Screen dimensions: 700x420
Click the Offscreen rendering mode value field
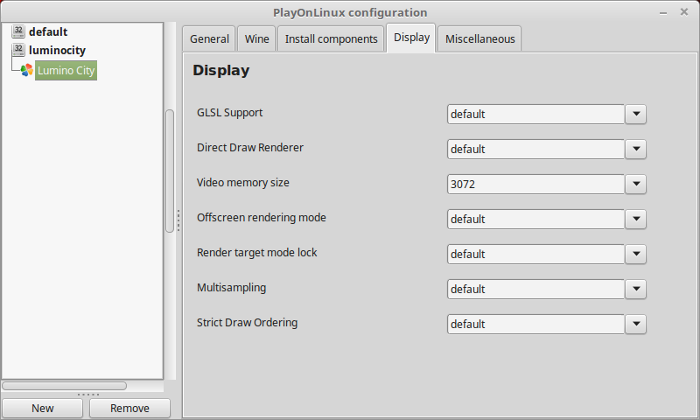[536, 219]
